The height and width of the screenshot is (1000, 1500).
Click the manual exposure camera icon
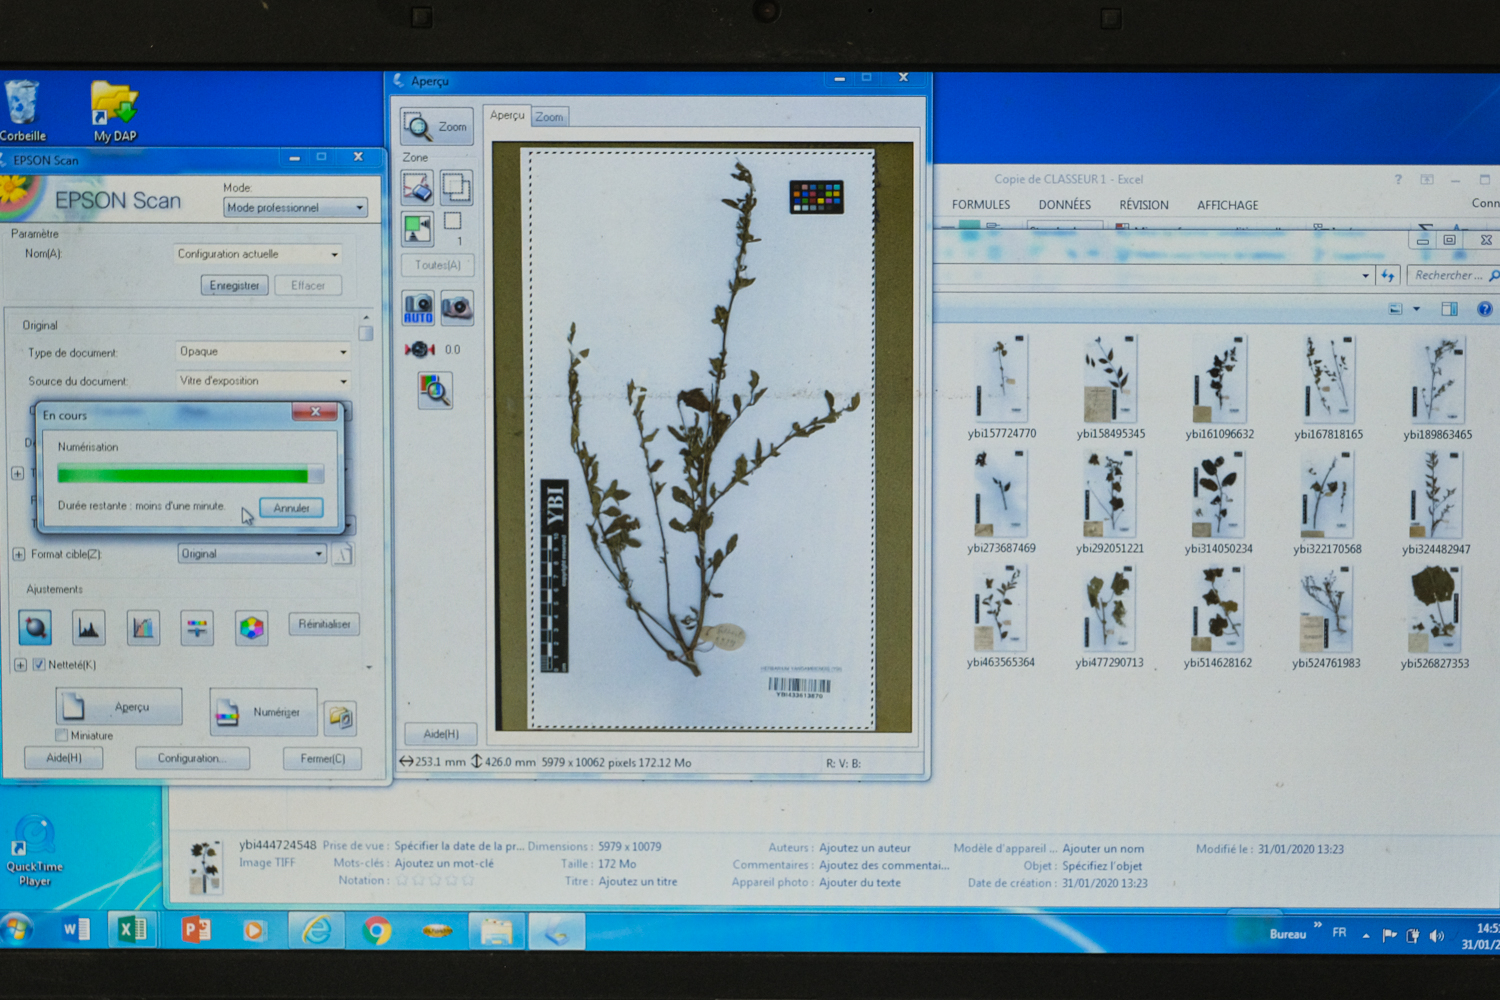click(x=457, y=308)
